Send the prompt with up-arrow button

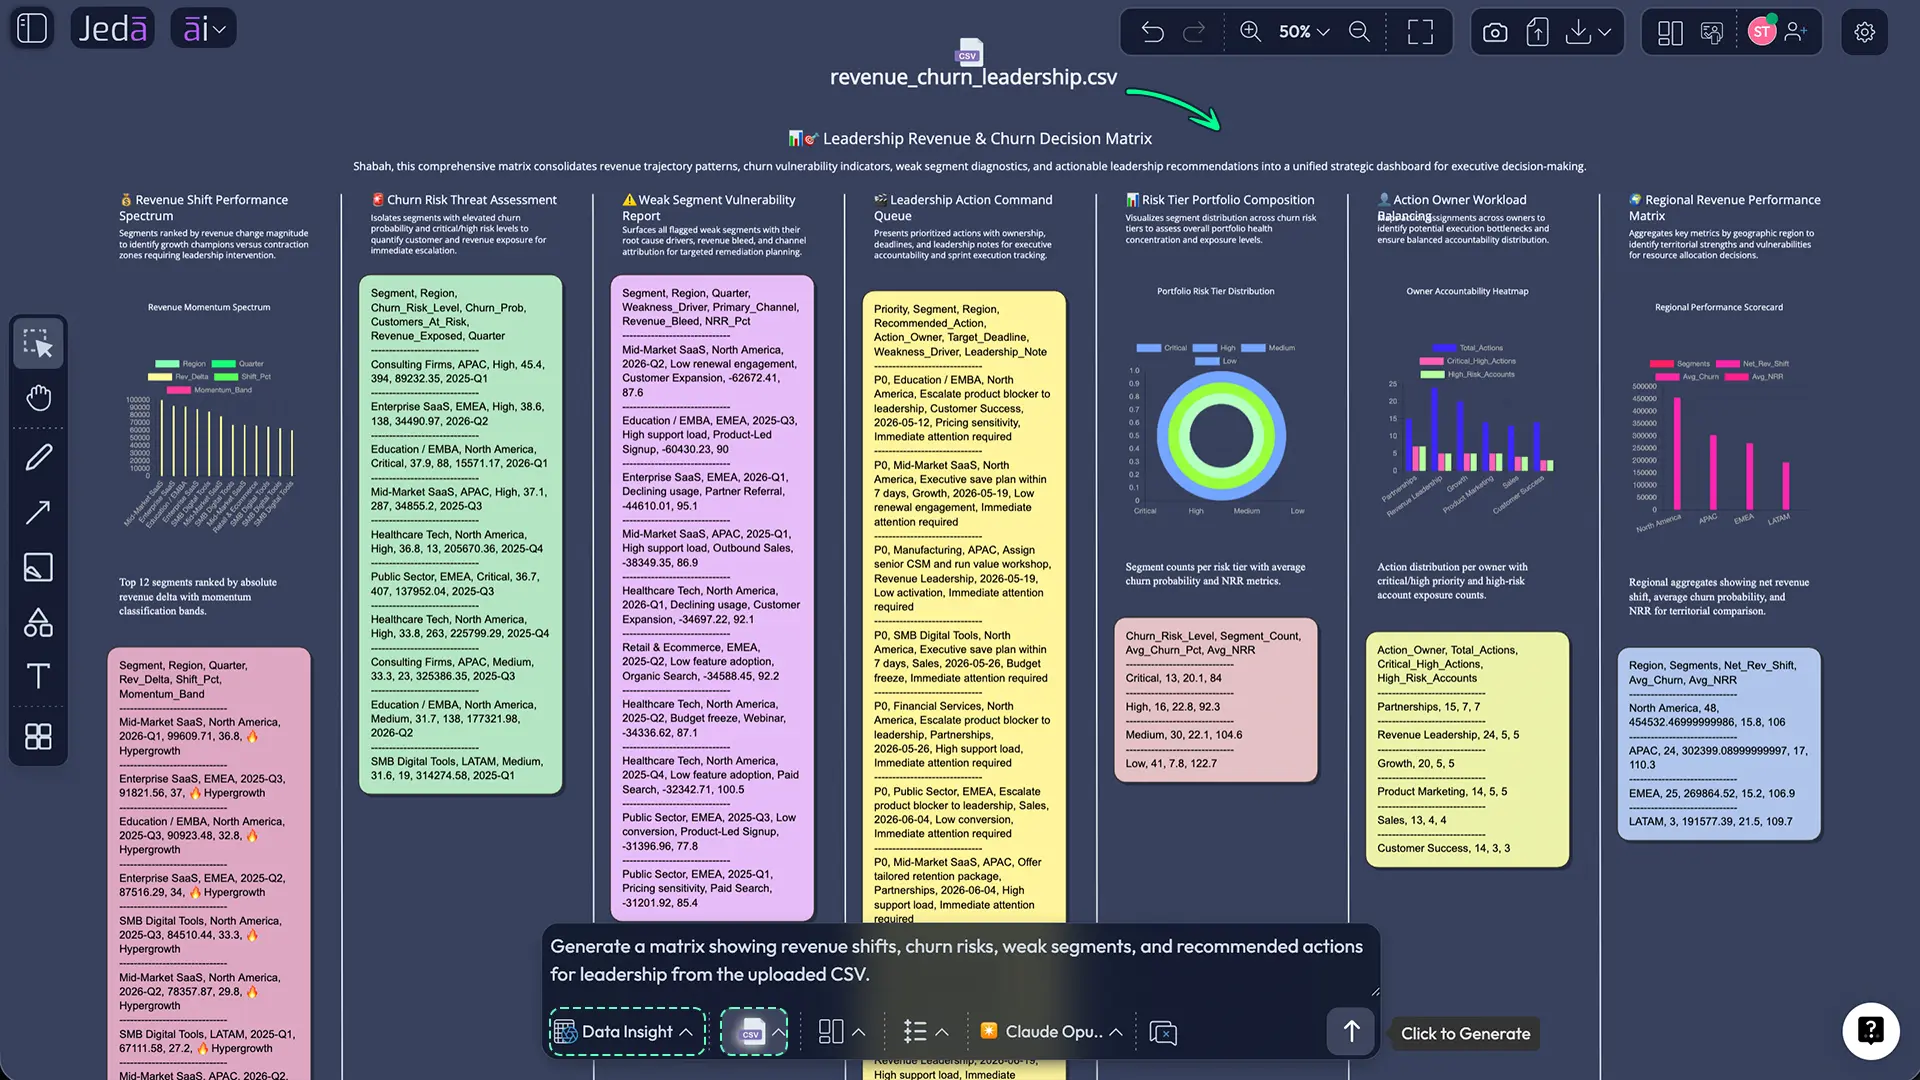(1351, 1031)
